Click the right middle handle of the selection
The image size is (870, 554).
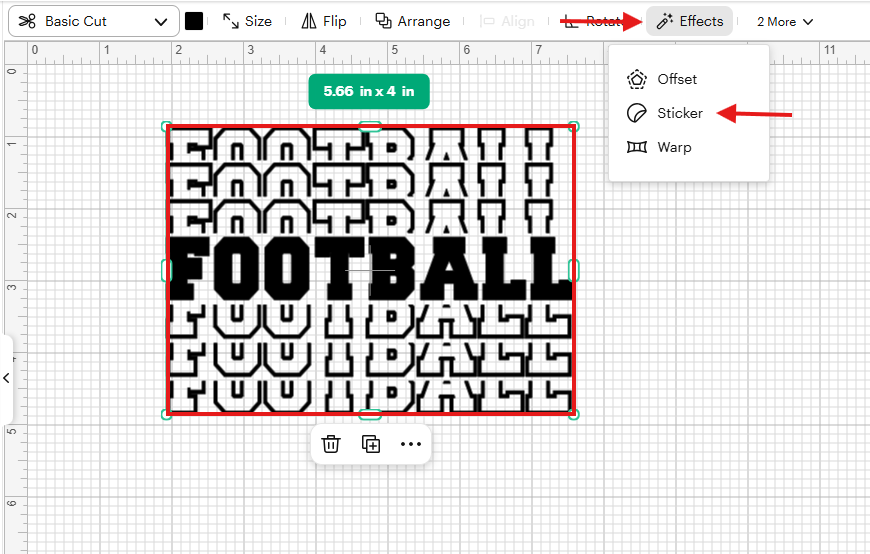pos(574,270)
